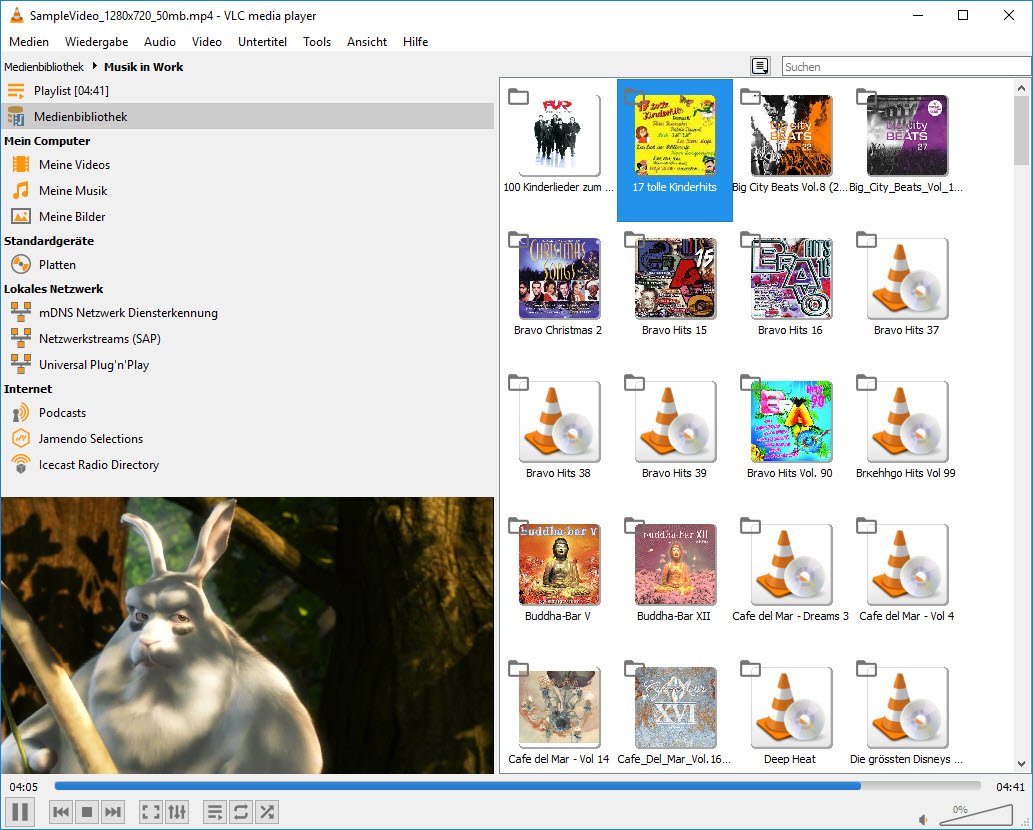Open extended settings equalizer icon

[x=177, y=812]
